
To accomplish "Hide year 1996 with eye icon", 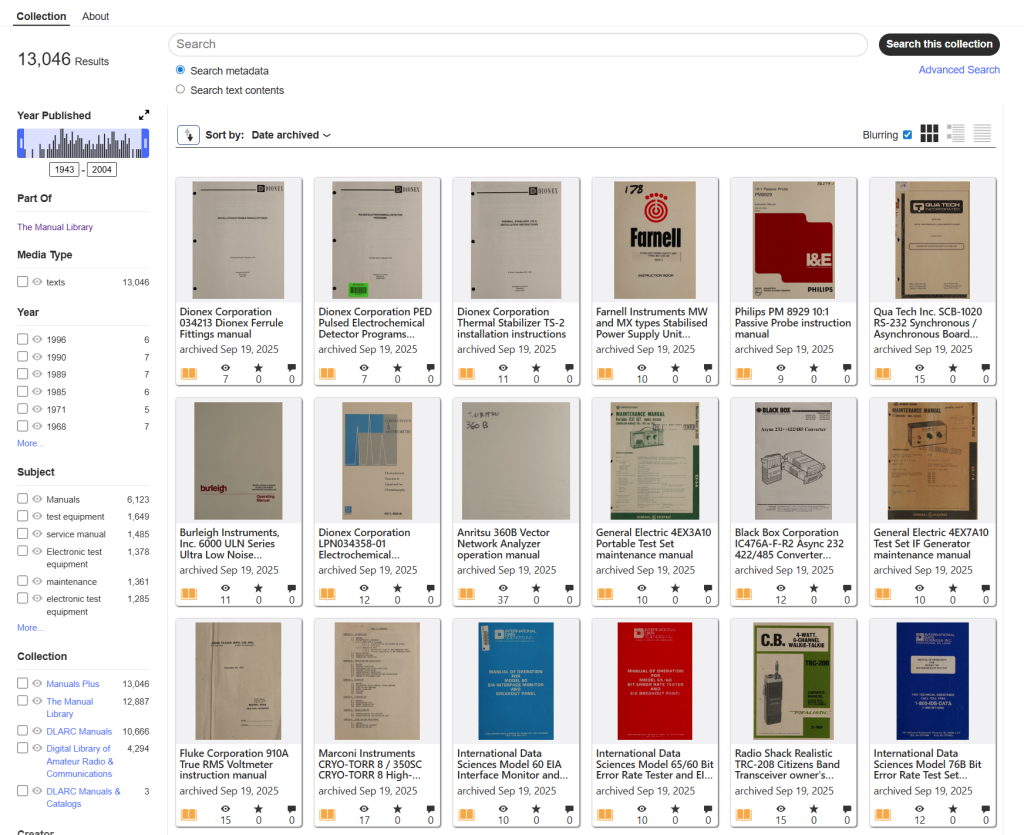I will click(37, 339).
